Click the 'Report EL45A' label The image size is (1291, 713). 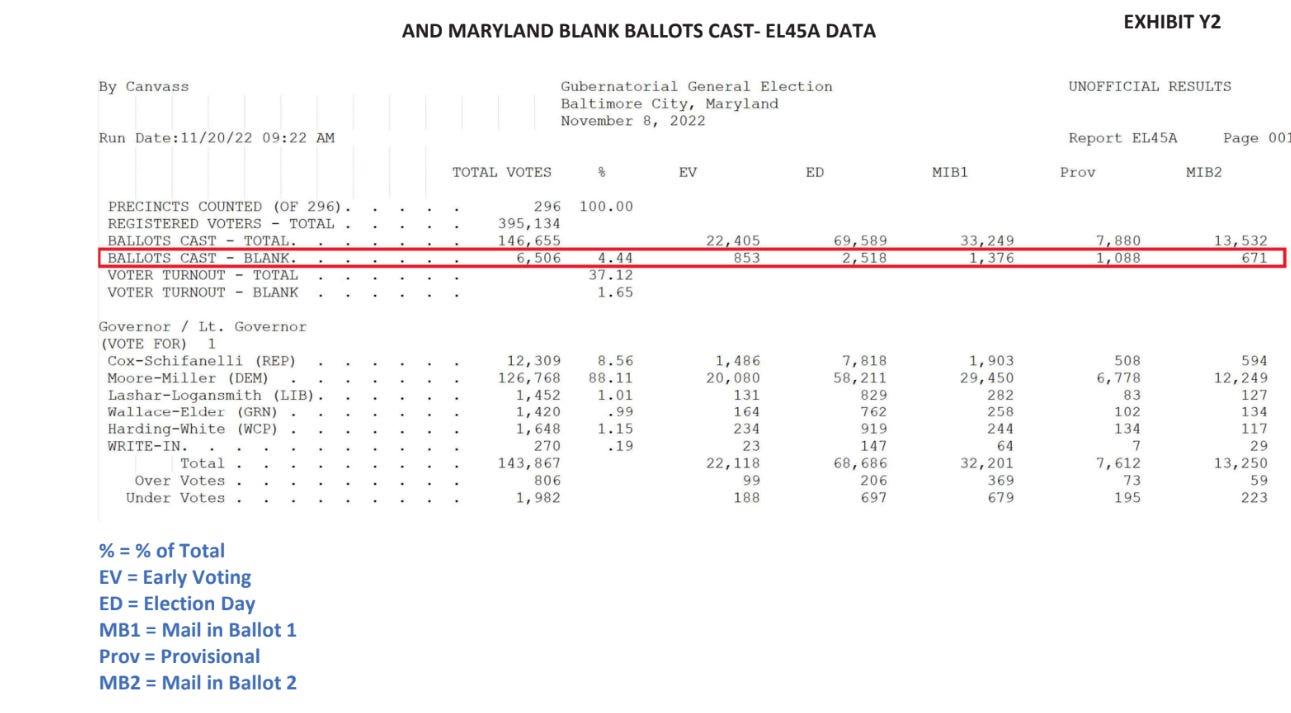point(1123,138)
